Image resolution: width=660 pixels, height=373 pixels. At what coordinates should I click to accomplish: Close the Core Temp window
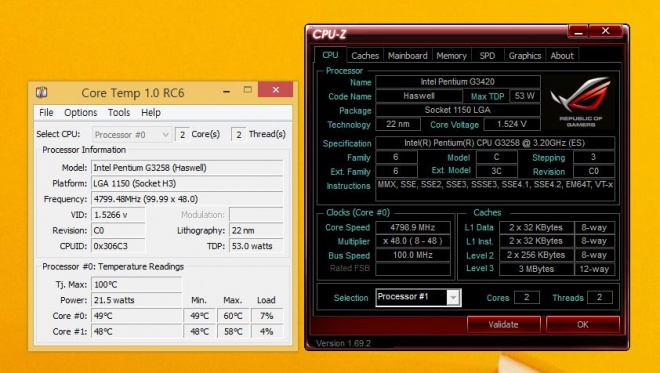[x=276, y=90]
